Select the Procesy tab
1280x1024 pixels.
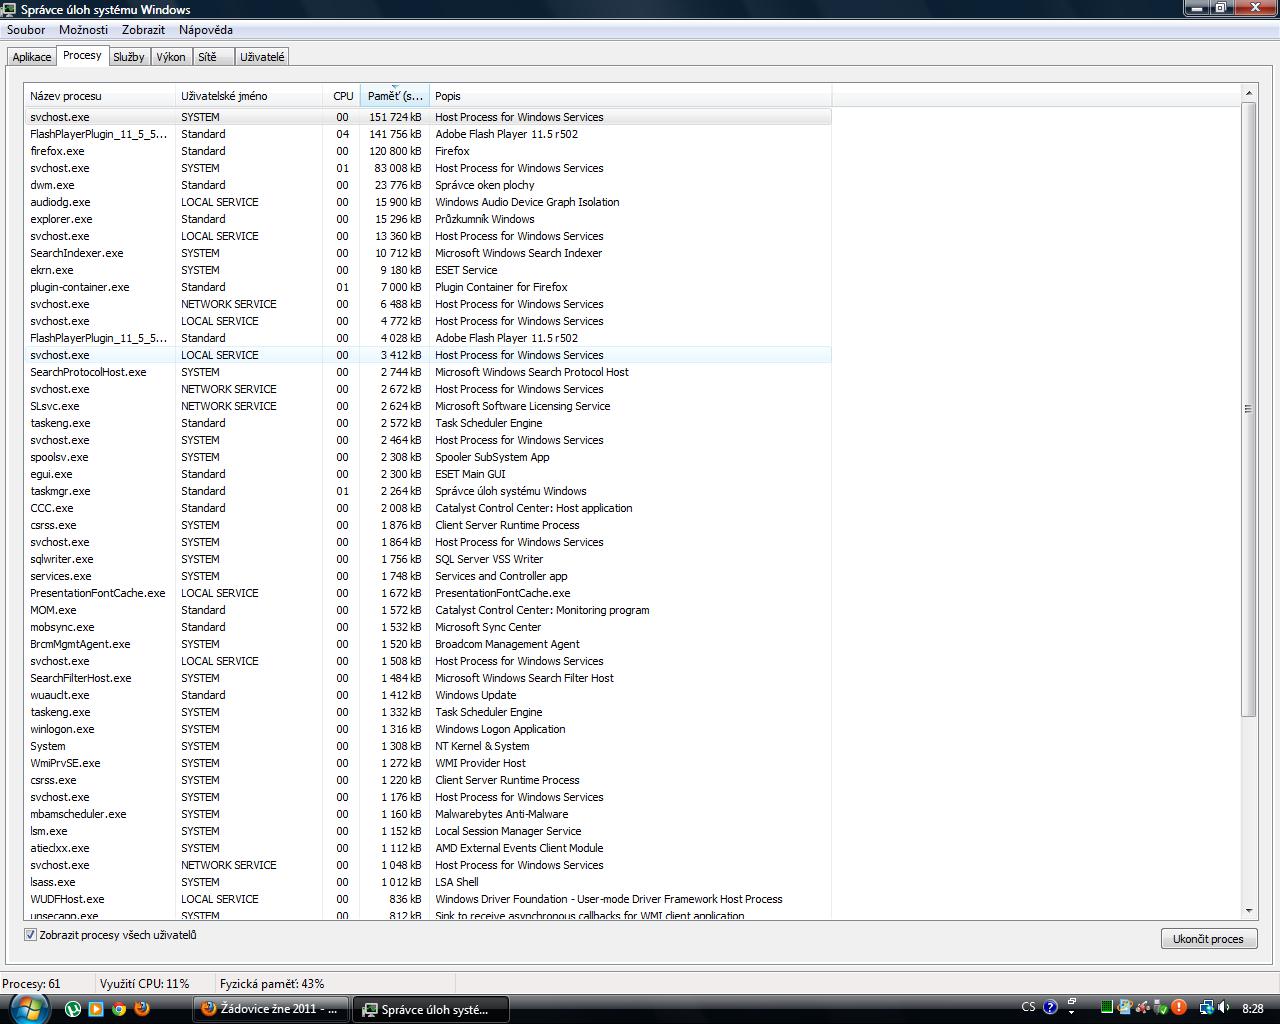tap(82, 56)
